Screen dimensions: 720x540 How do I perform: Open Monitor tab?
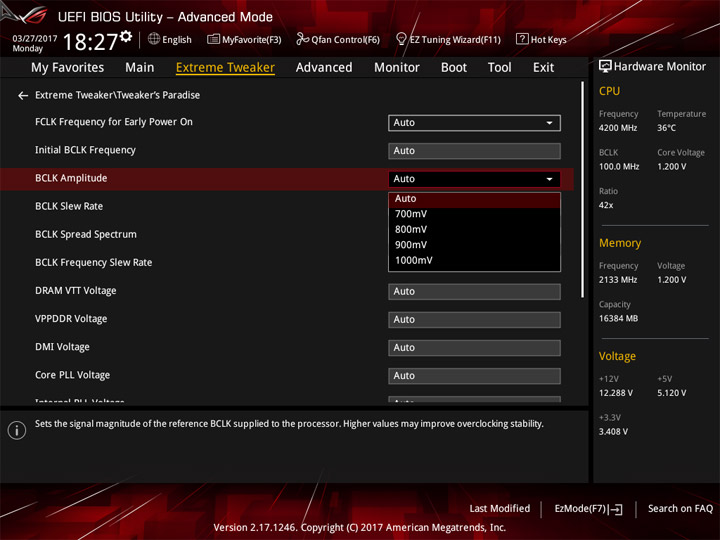pyautogui.click(x=397, y=68)
